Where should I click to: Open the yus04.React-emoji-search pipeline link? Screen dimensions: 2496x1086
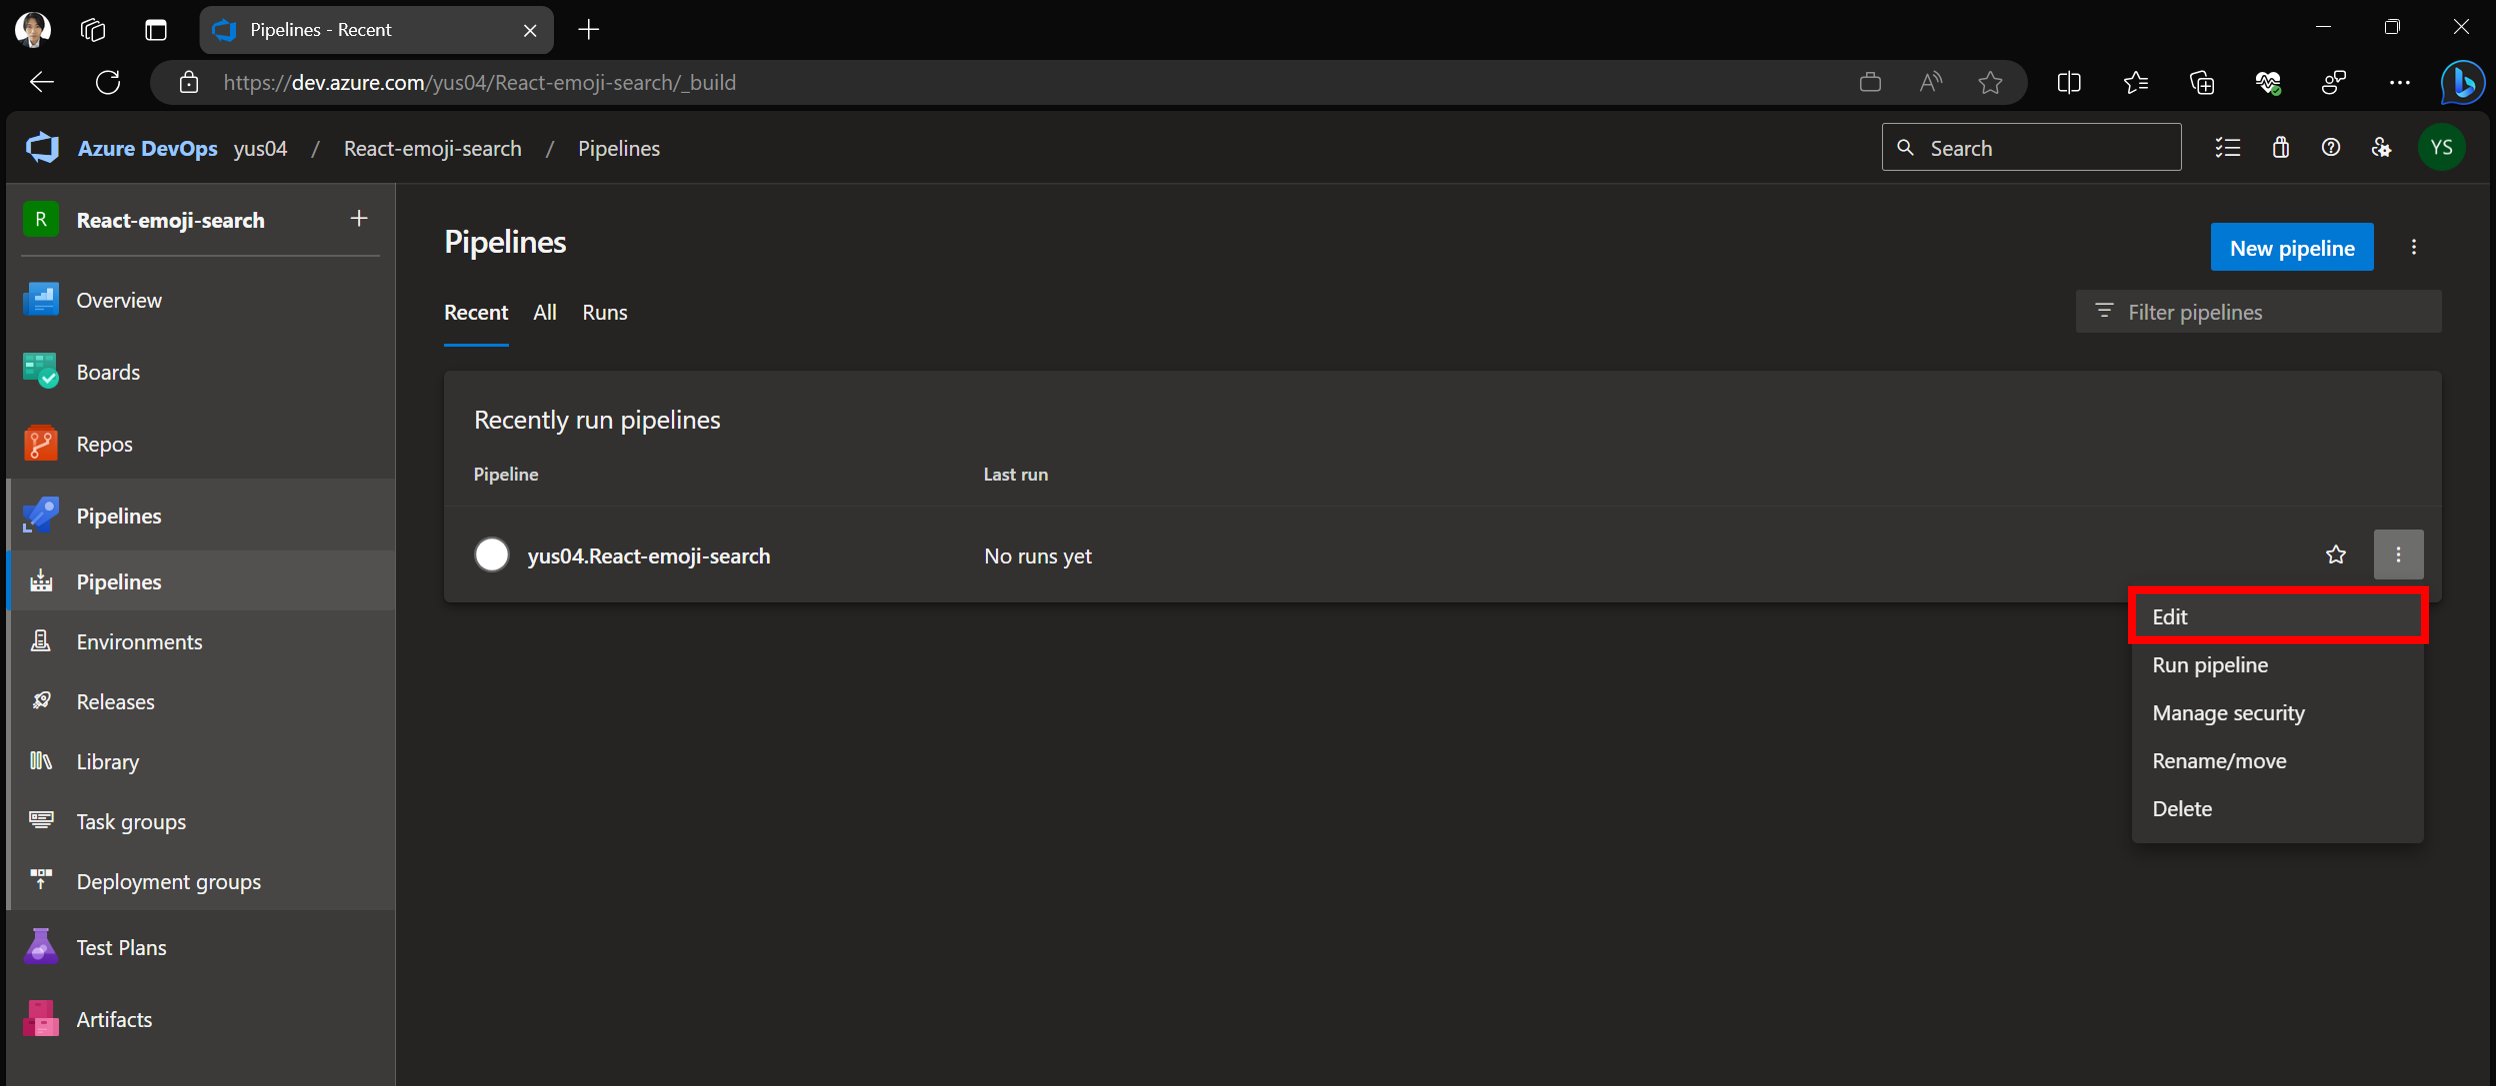click(648, 555)
